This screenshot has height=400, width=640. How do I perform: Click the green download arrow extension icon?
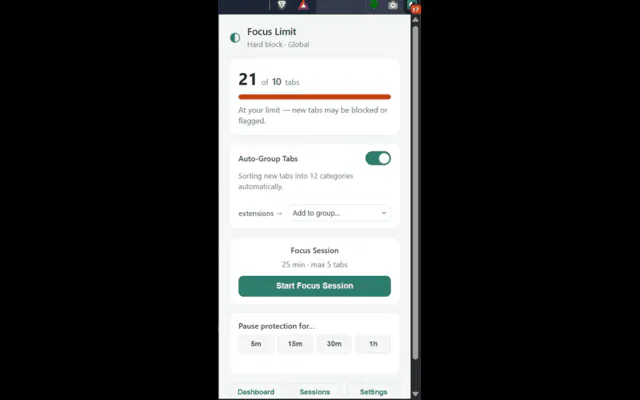(374, 5)
